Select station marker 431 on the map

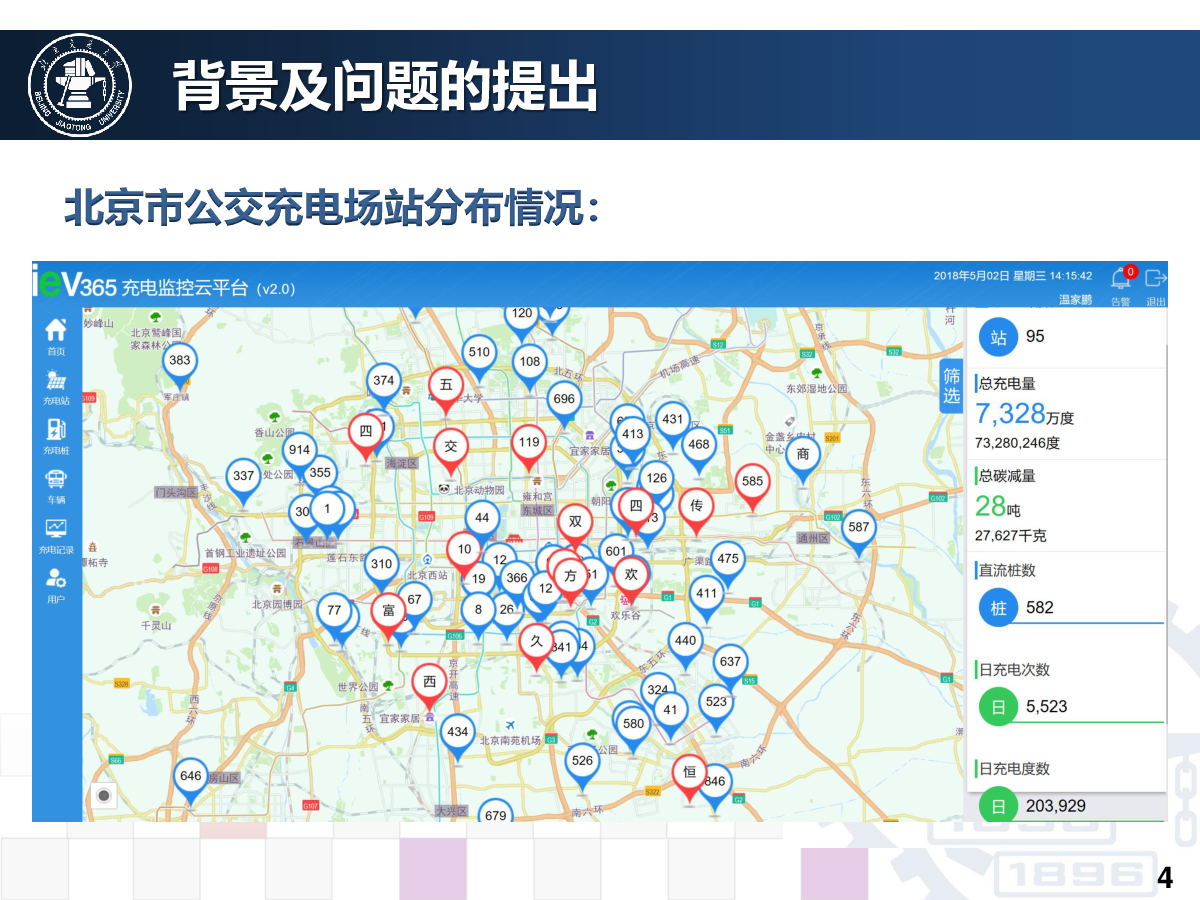pos(673,427)
